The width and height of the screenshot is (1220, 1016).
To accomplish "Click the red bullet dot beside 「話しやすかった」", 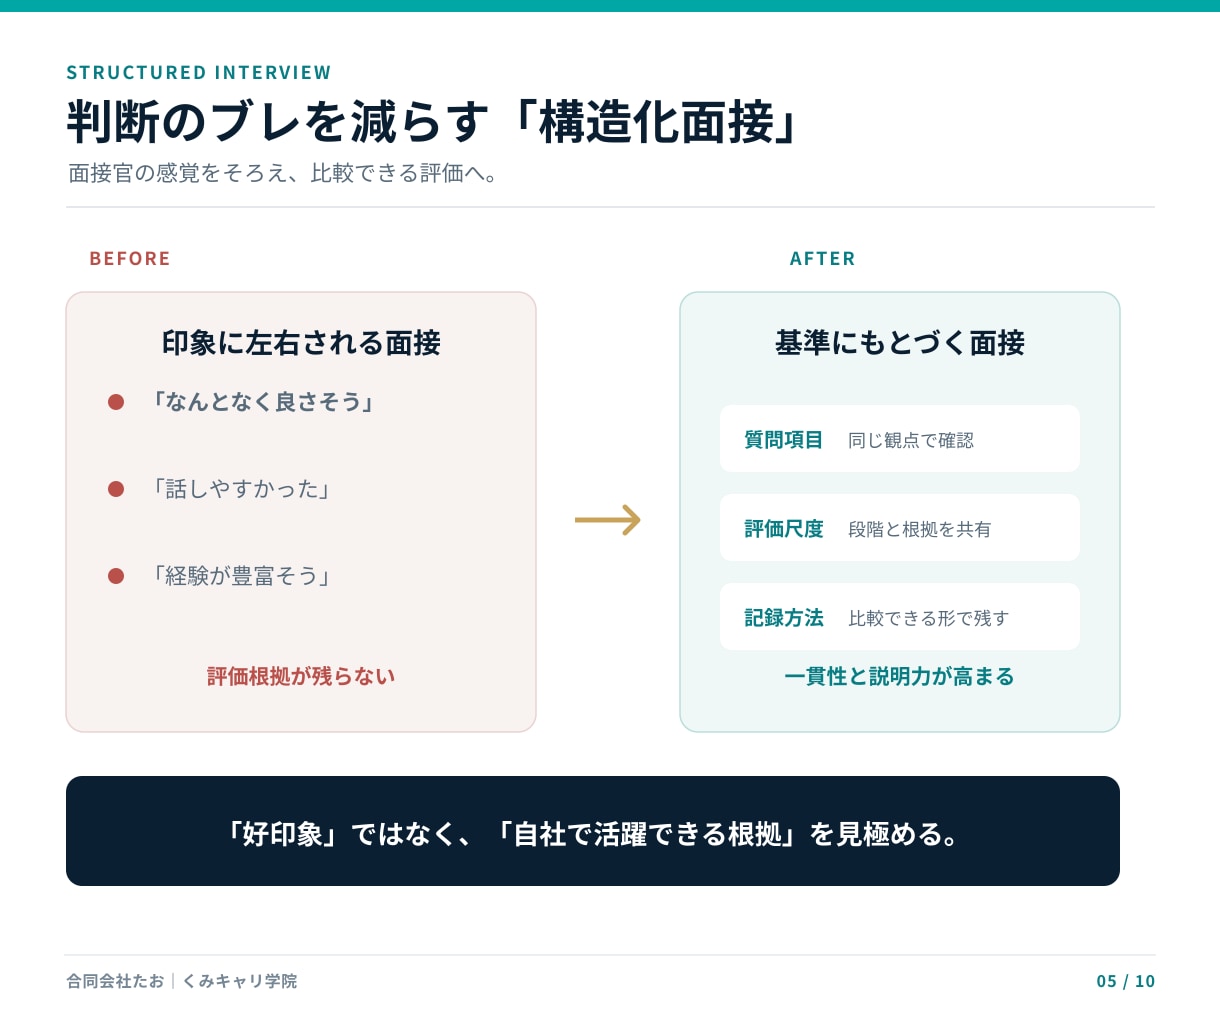I will [116, 489].
